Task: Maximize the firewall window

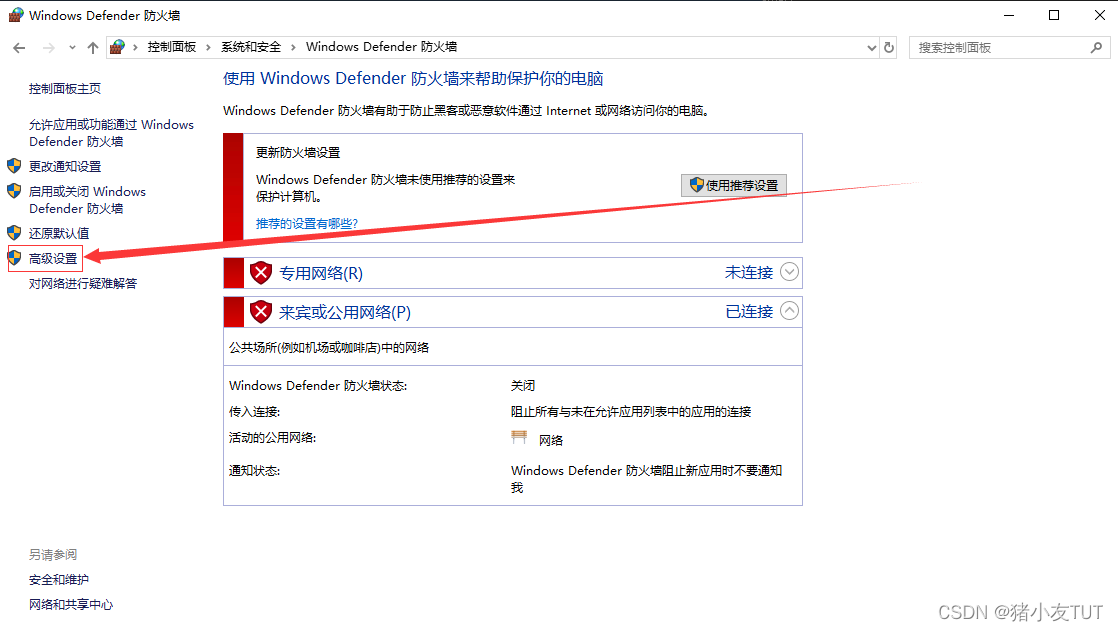Action: (x=1054, y=15)
